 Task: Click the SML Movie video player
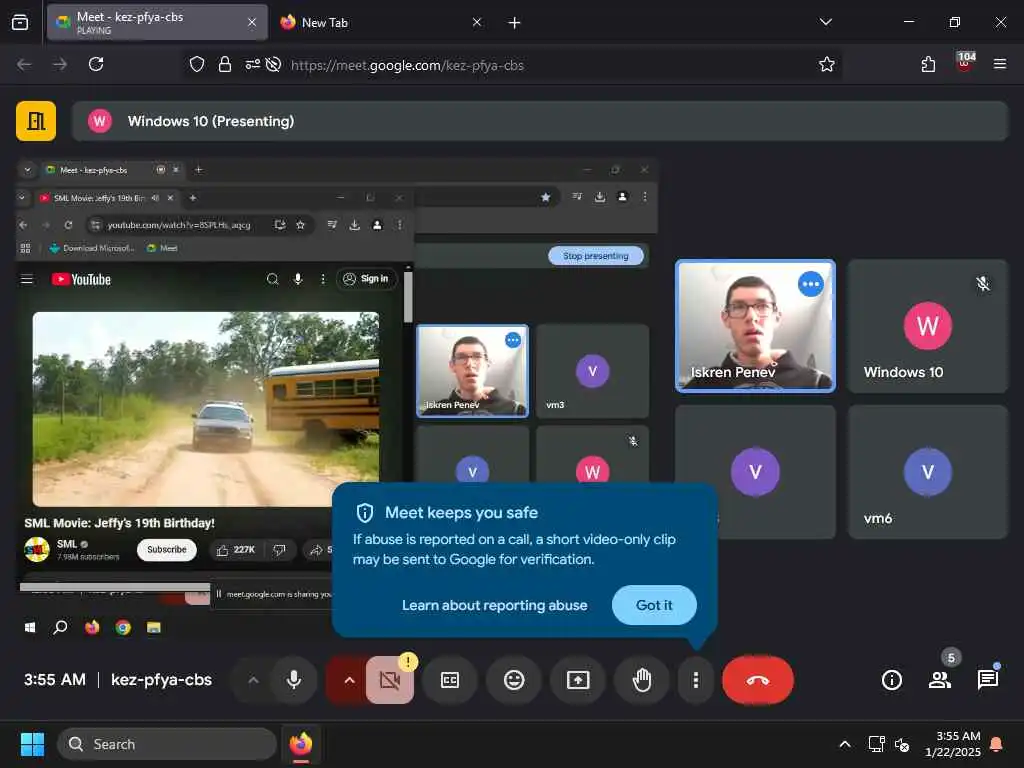click(206, 409)
